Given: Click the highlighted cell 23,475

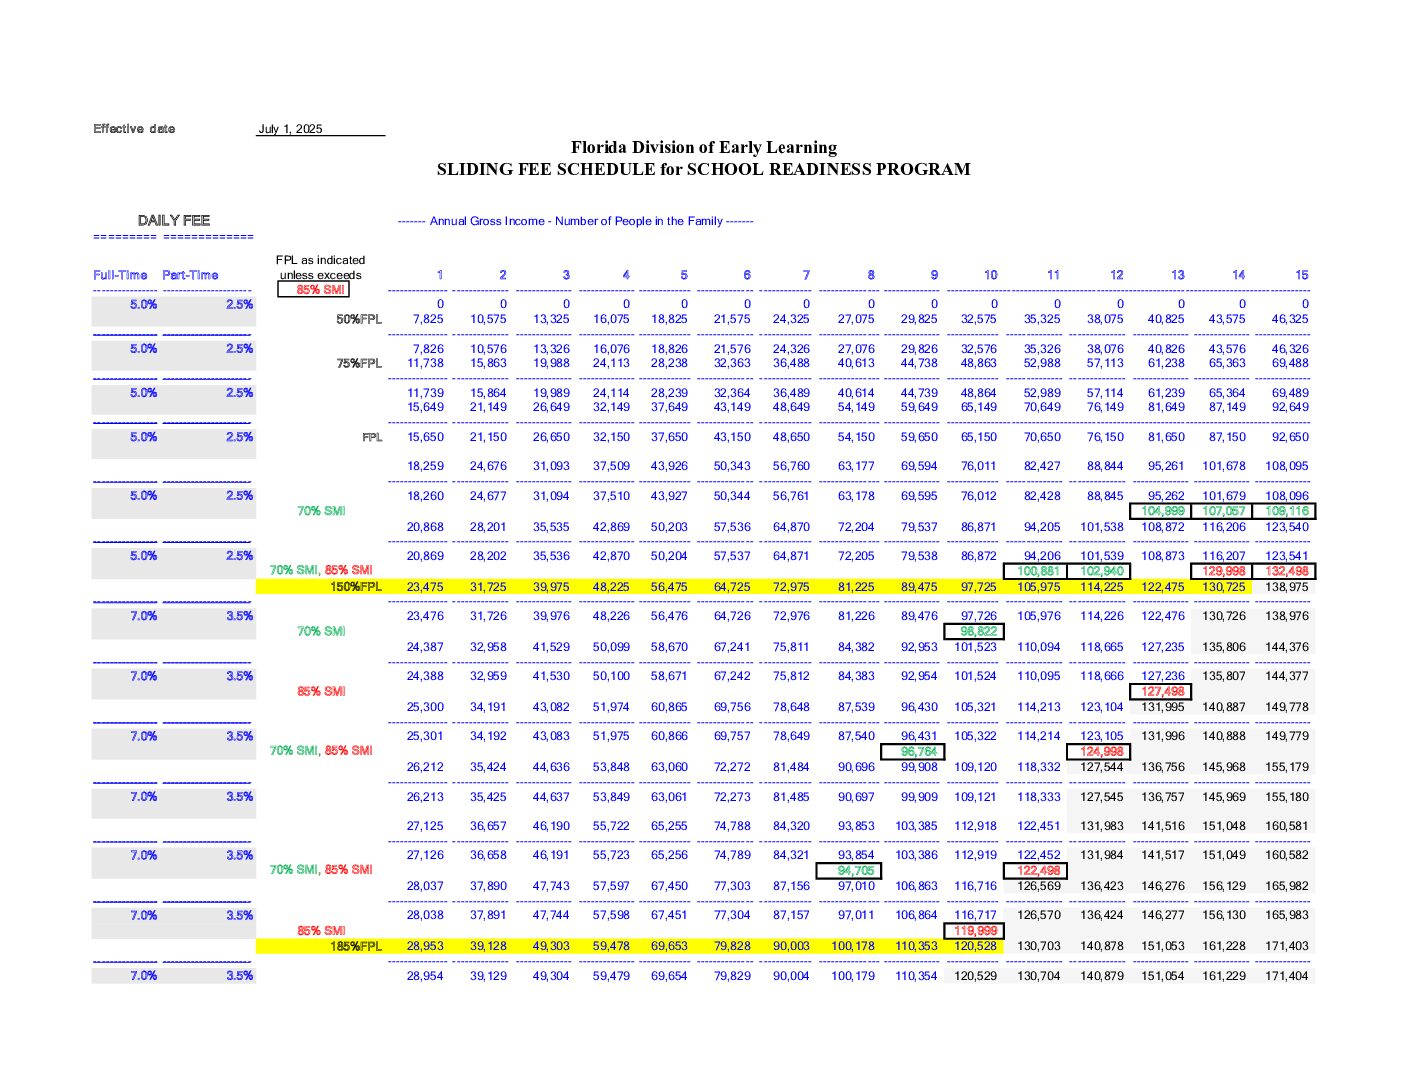Looking at the screenshot, I should [426, 587].
